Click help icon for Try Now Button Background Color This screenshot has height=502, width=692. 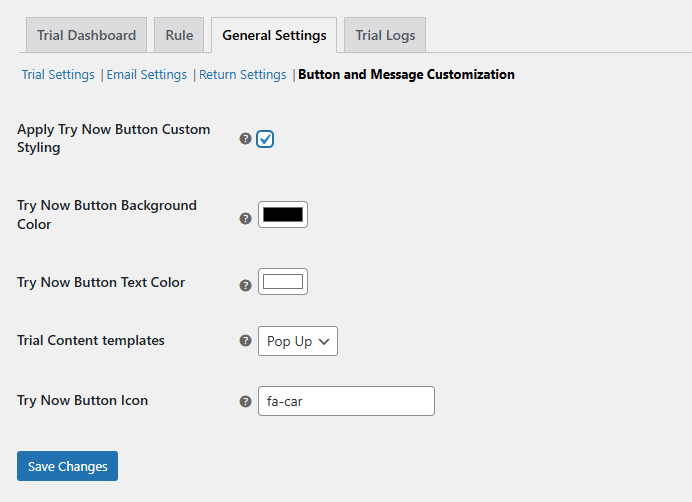coord(245,218)
